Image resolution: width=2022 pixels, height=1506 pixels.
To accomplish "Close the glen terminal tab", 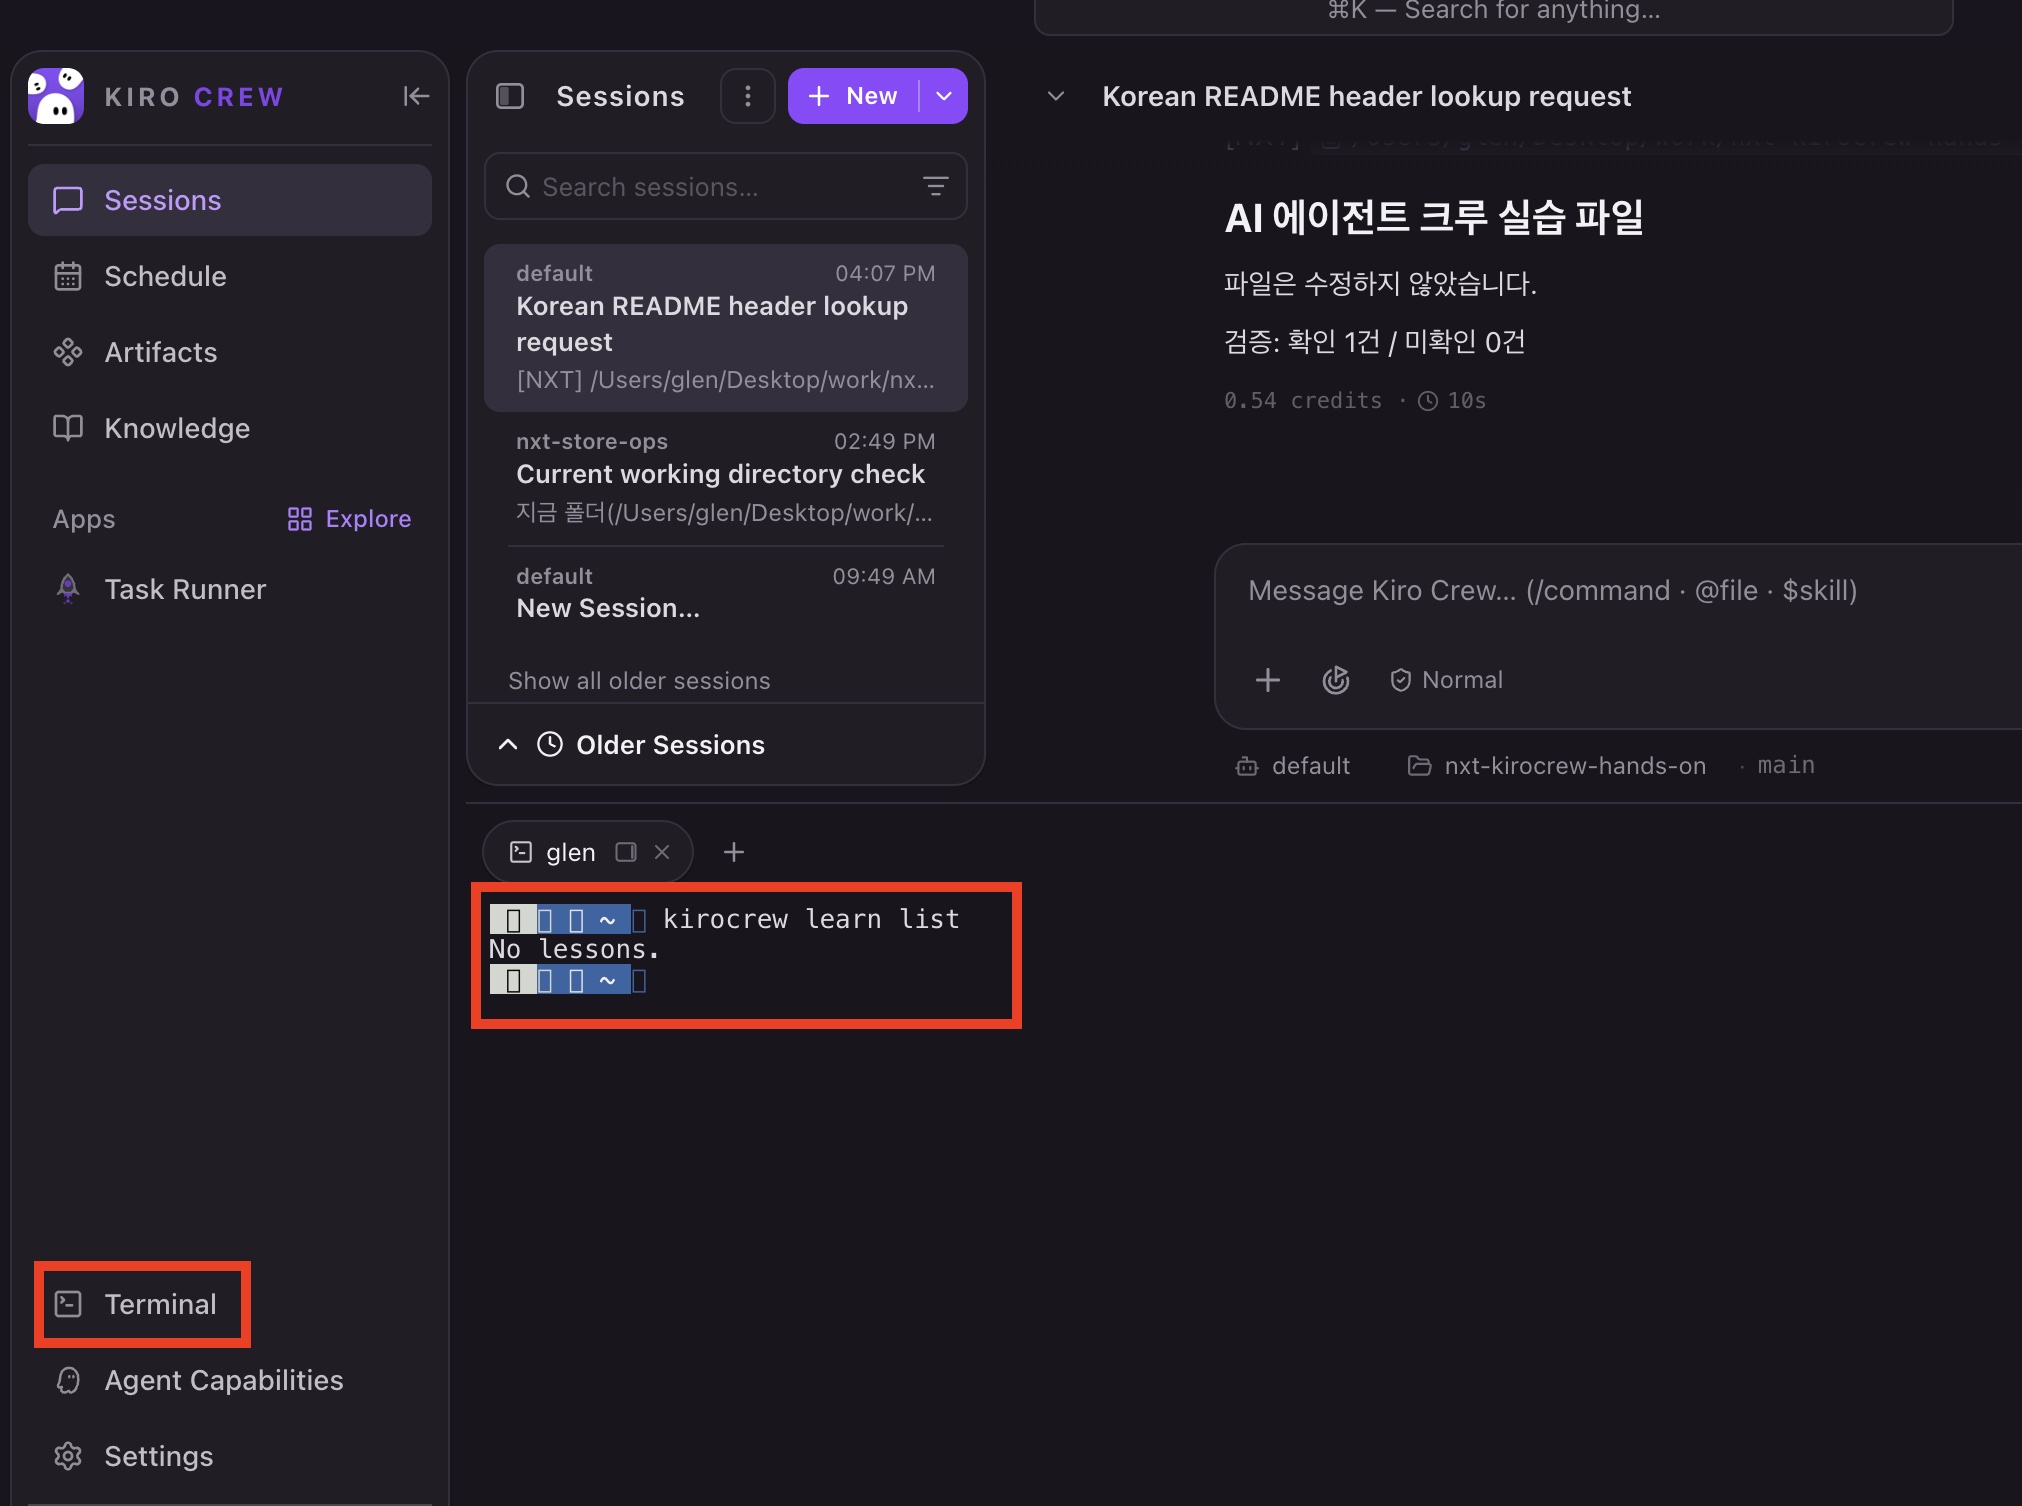I will click(x=662, y=852).
